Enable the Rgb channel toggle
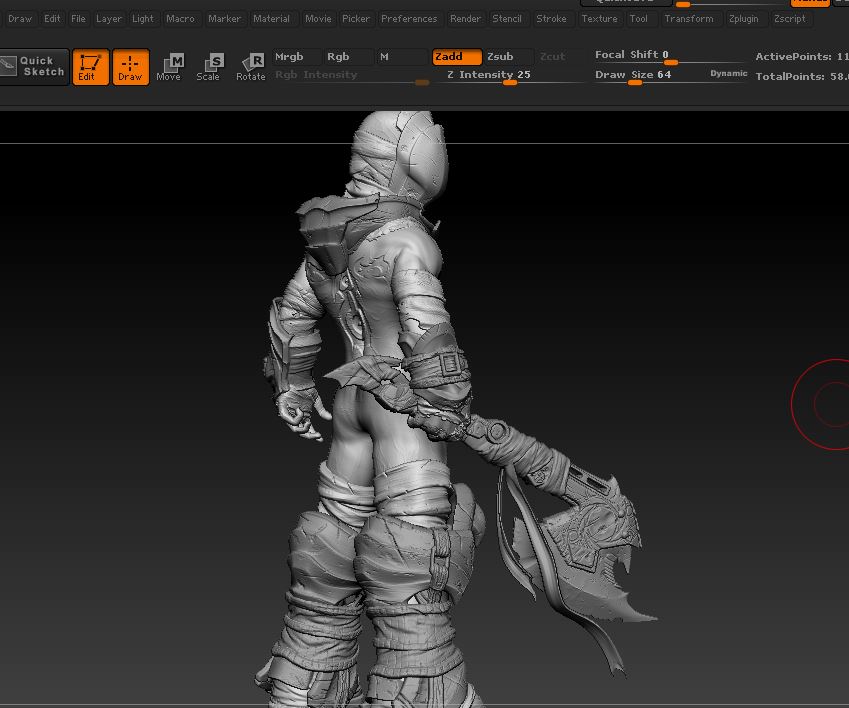 [348, 57]
